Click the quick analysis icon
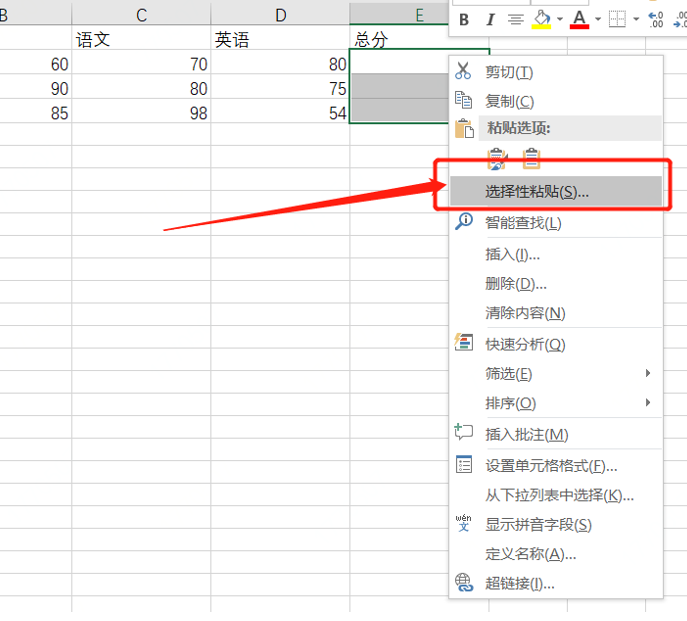This screenshot has height=621, width=687. pyautogui.click(x=464, y=342)
